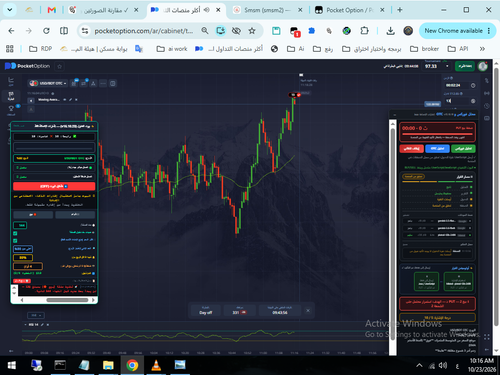Click the horizontal line icon in chart toolbar
The width and height of the screenshot is (500, 375).
103,83
